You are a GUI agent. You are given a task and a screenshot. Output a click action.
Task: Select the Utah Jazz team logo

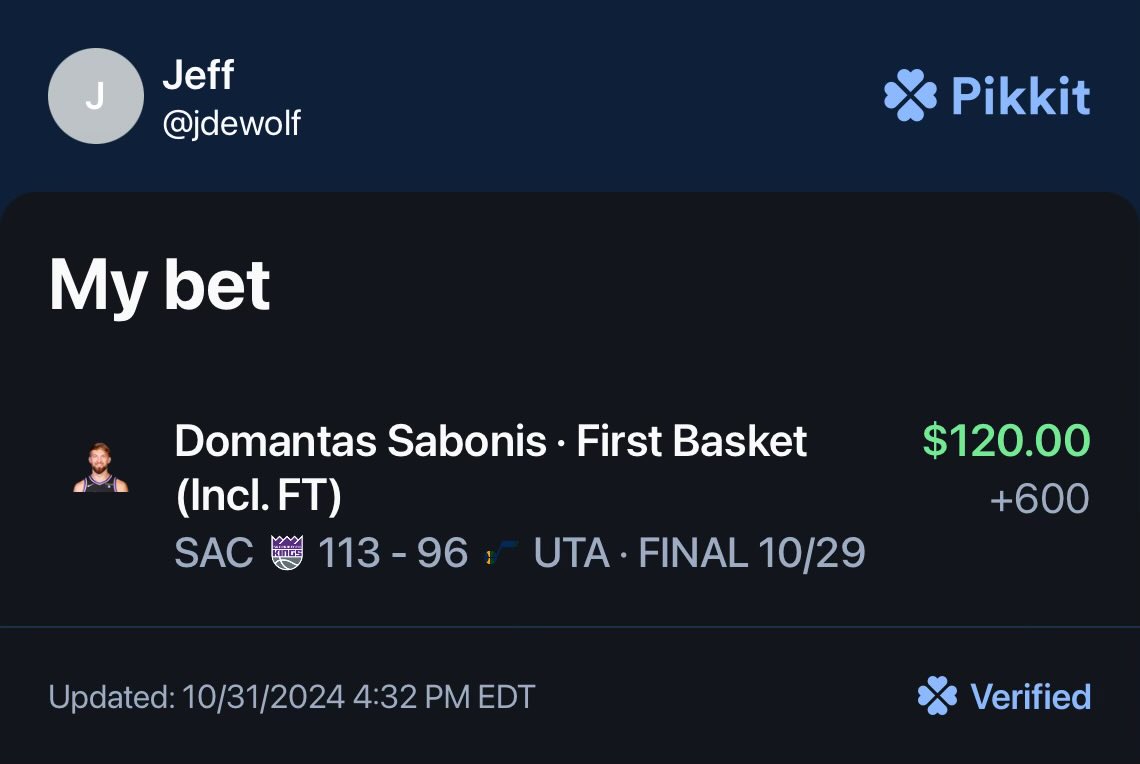tap(501, 553)
